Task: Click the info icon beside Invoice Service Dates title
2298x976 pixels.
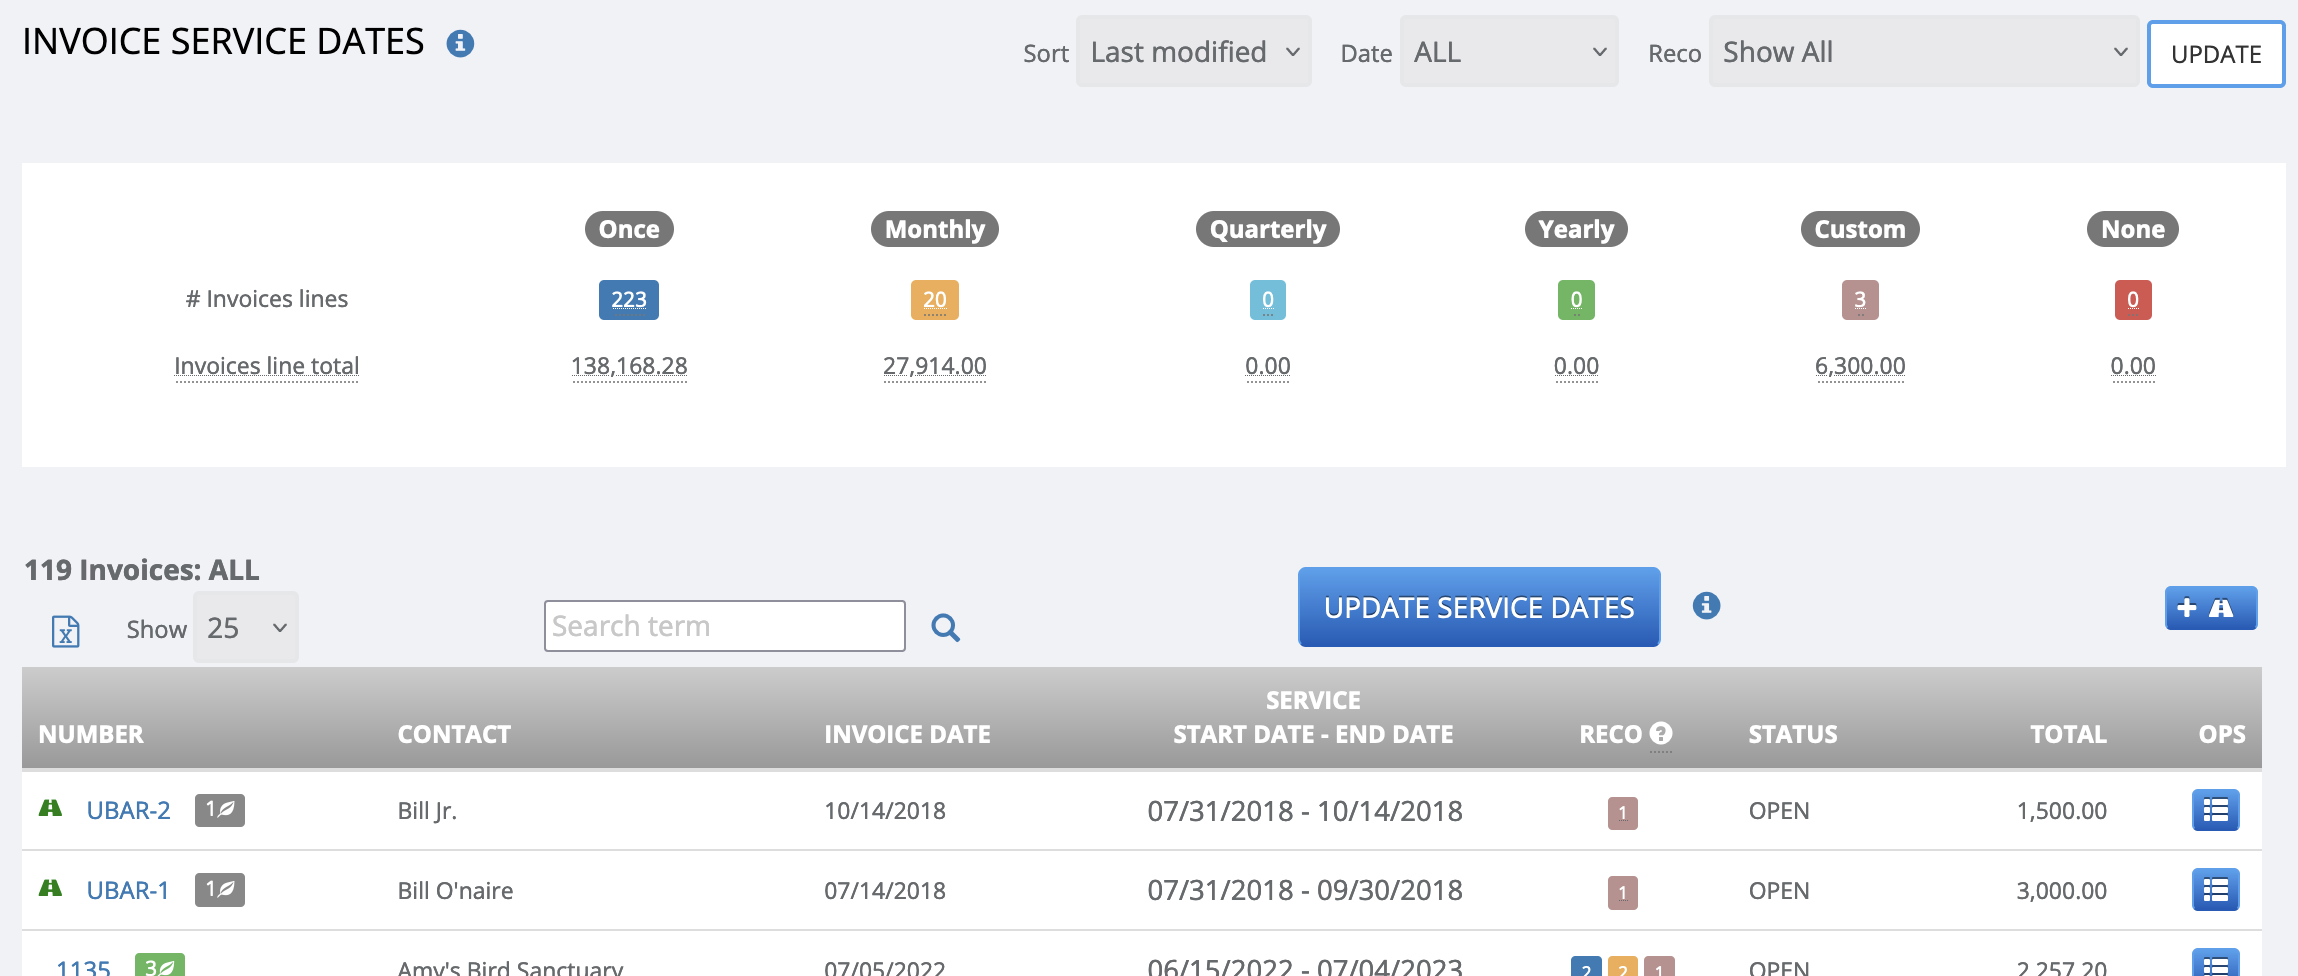Action: click(460, 43)
